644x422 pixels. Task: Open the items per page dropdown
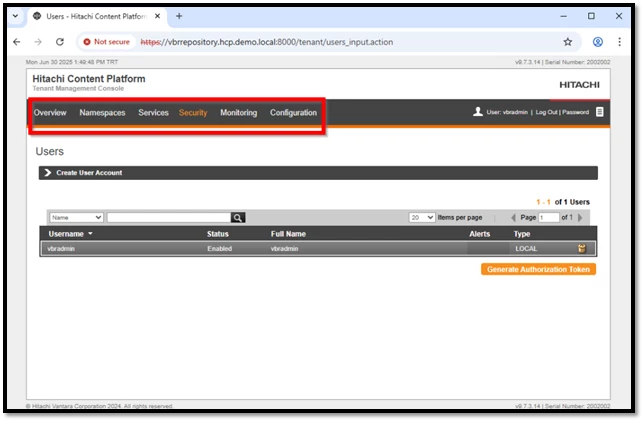[x=422, y=217]
